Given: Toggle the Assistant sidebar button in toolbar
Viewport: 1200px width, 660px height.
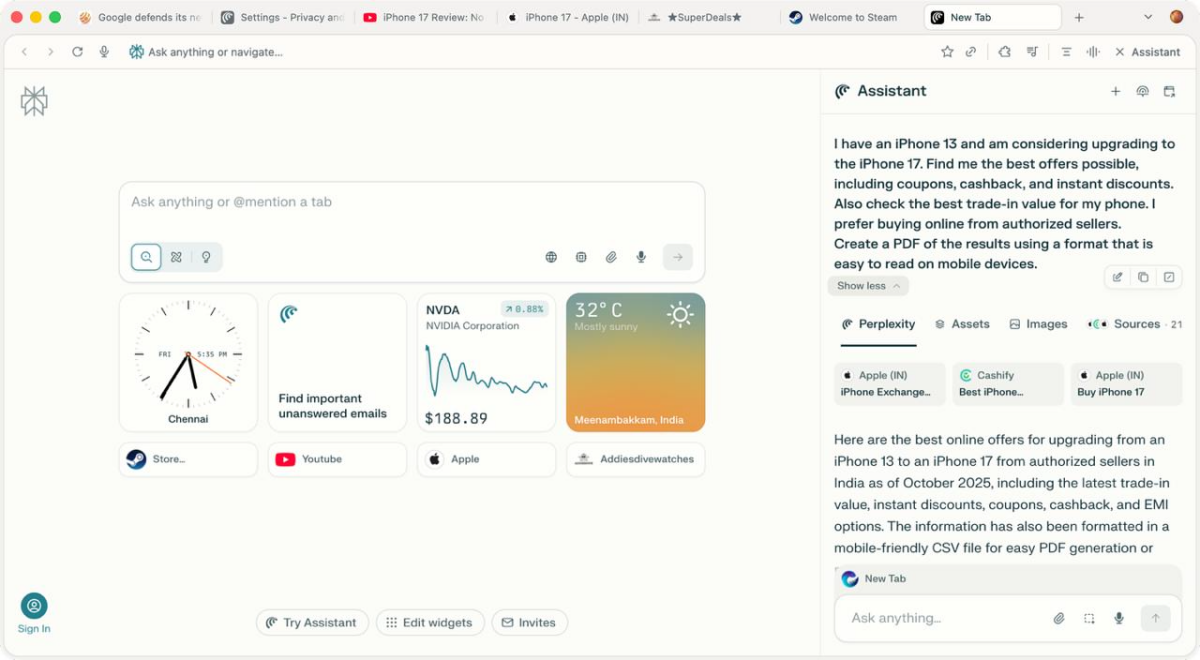Looking at the screenshot, I should click(x=1147, y=52).
